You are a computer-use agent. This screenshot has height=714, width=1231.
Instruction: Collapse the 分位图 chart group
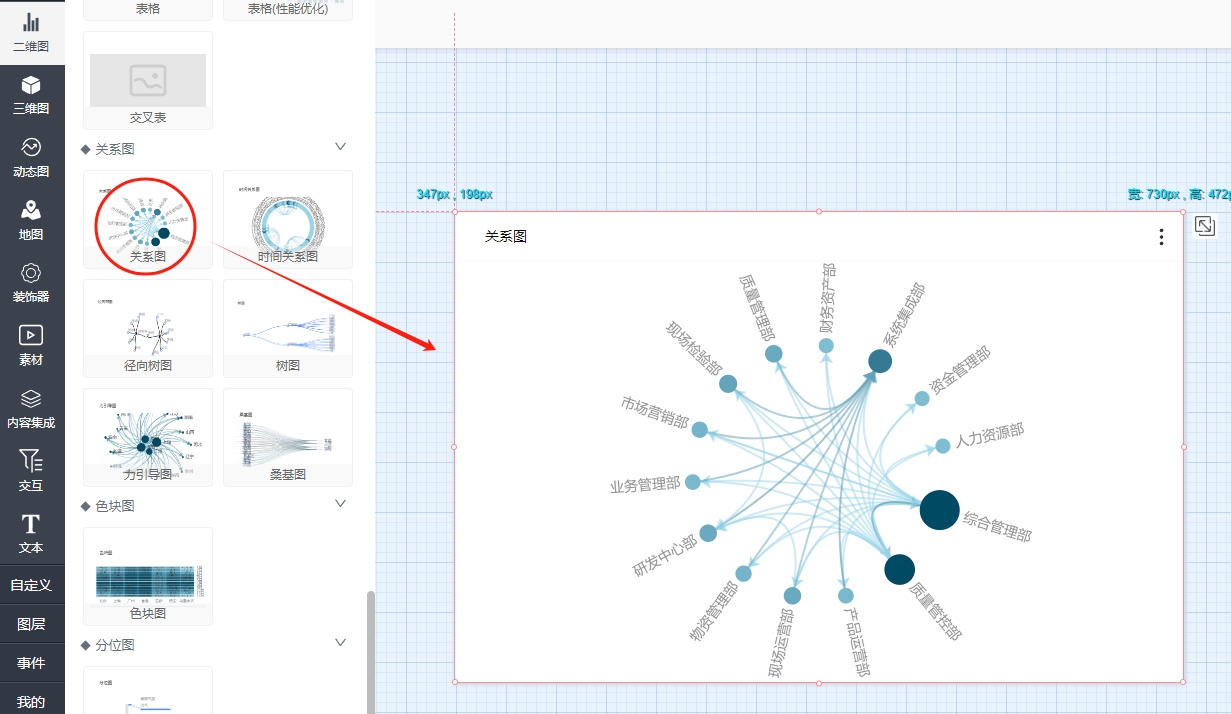pos(340,643)
